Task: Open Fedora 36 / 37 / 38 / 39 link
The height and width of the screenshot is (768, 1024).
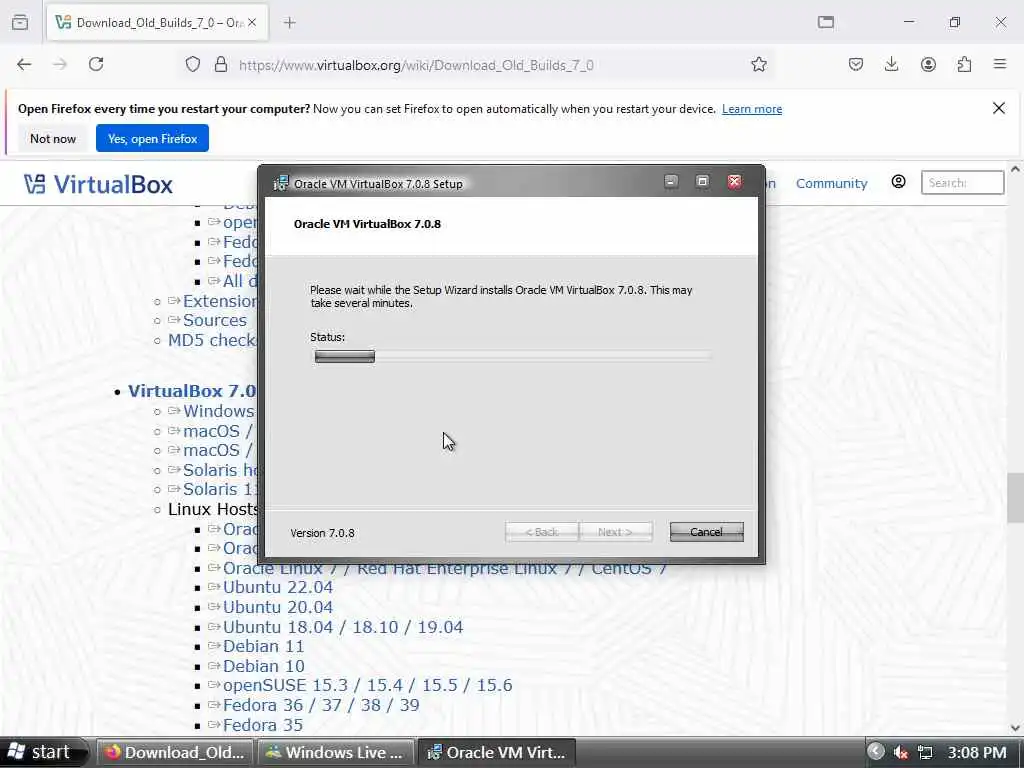Action: pyautogui.click(x=321, y=705)
